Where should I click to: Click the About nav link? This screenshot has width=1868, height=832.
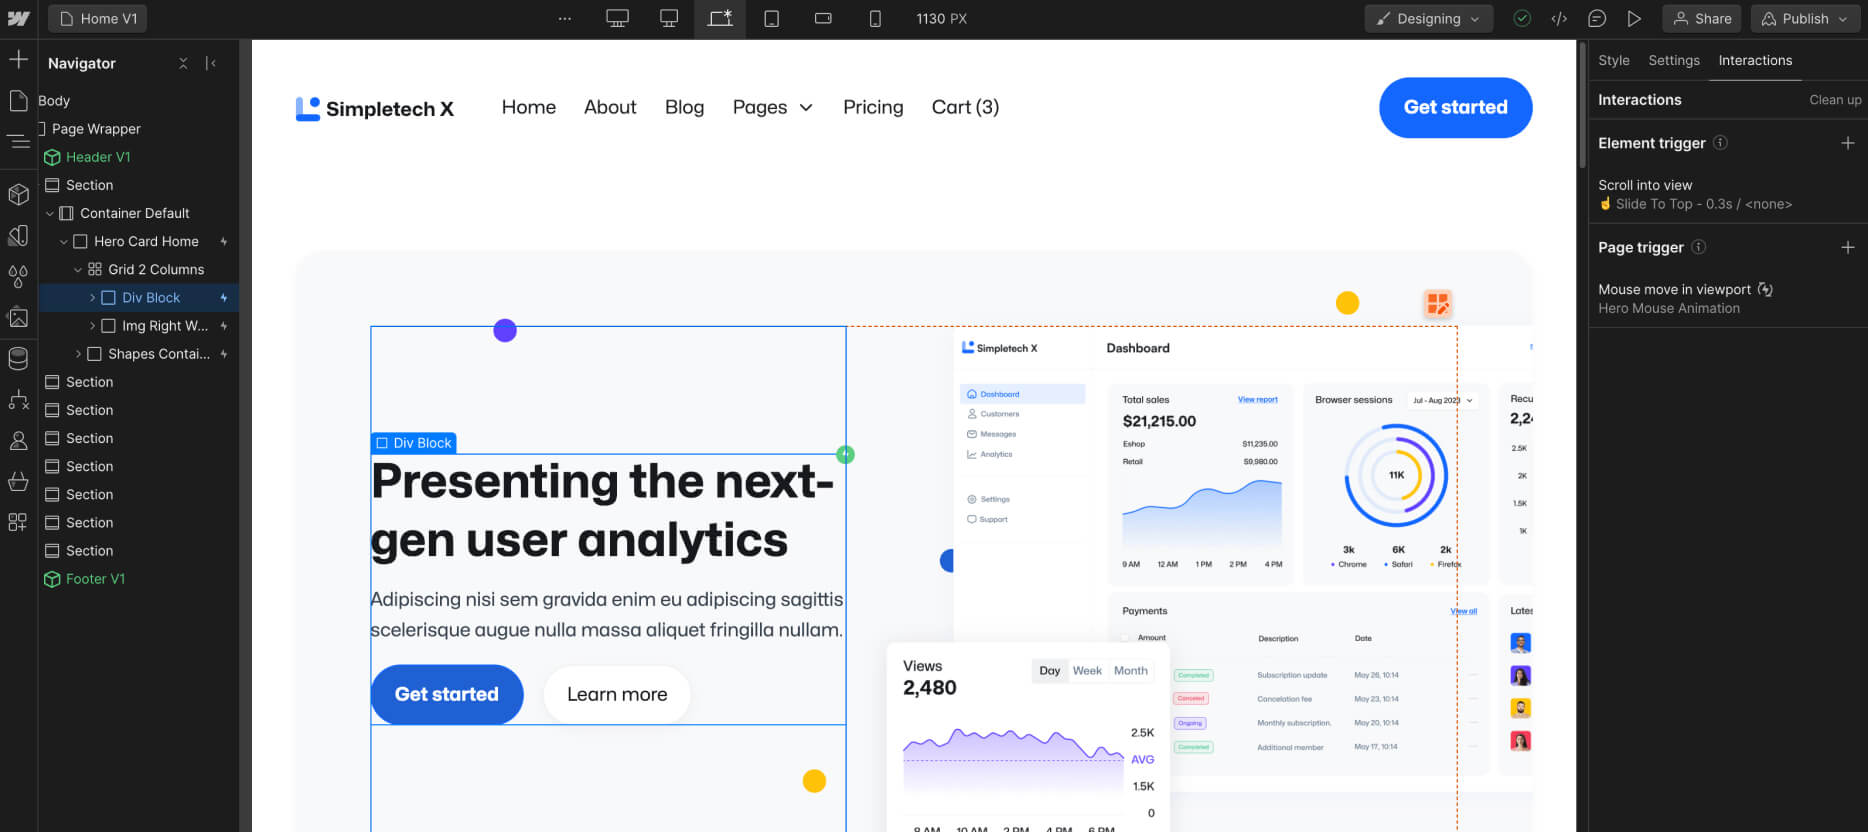point(610,107)
